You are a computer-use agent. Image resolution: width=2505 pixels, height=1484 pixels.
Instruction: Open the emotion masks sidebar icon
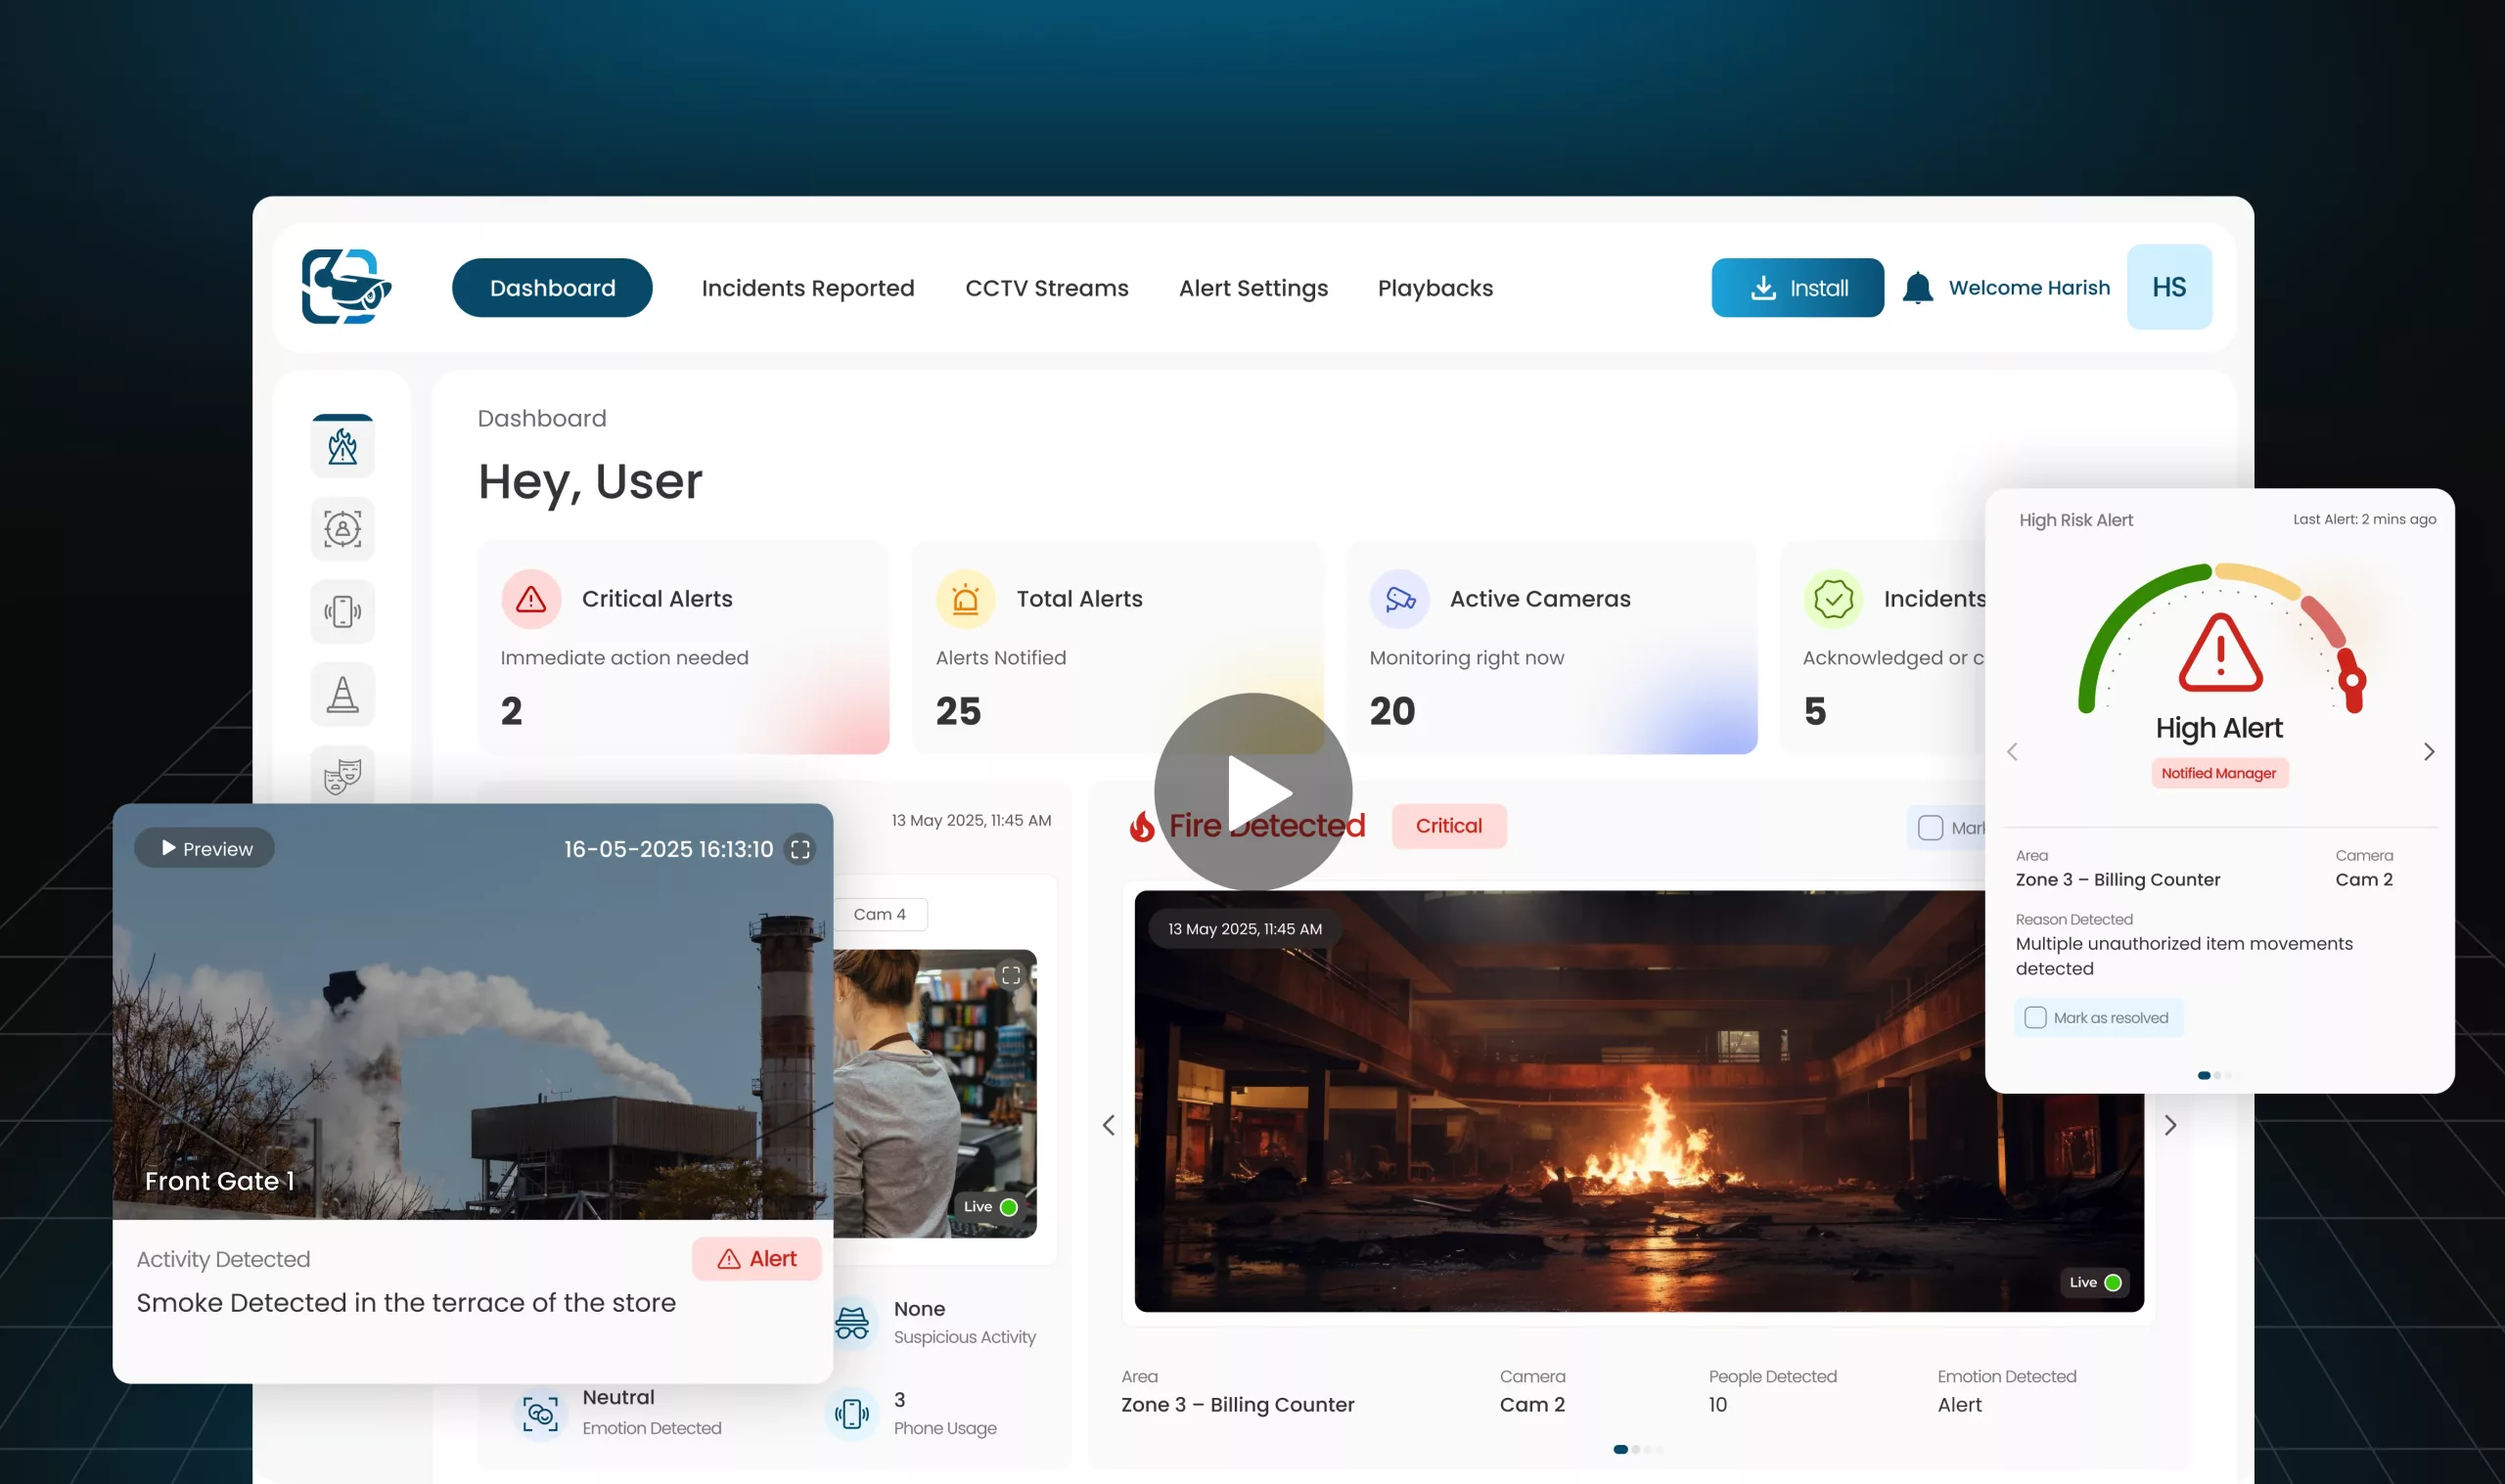[x=342, y=775]
